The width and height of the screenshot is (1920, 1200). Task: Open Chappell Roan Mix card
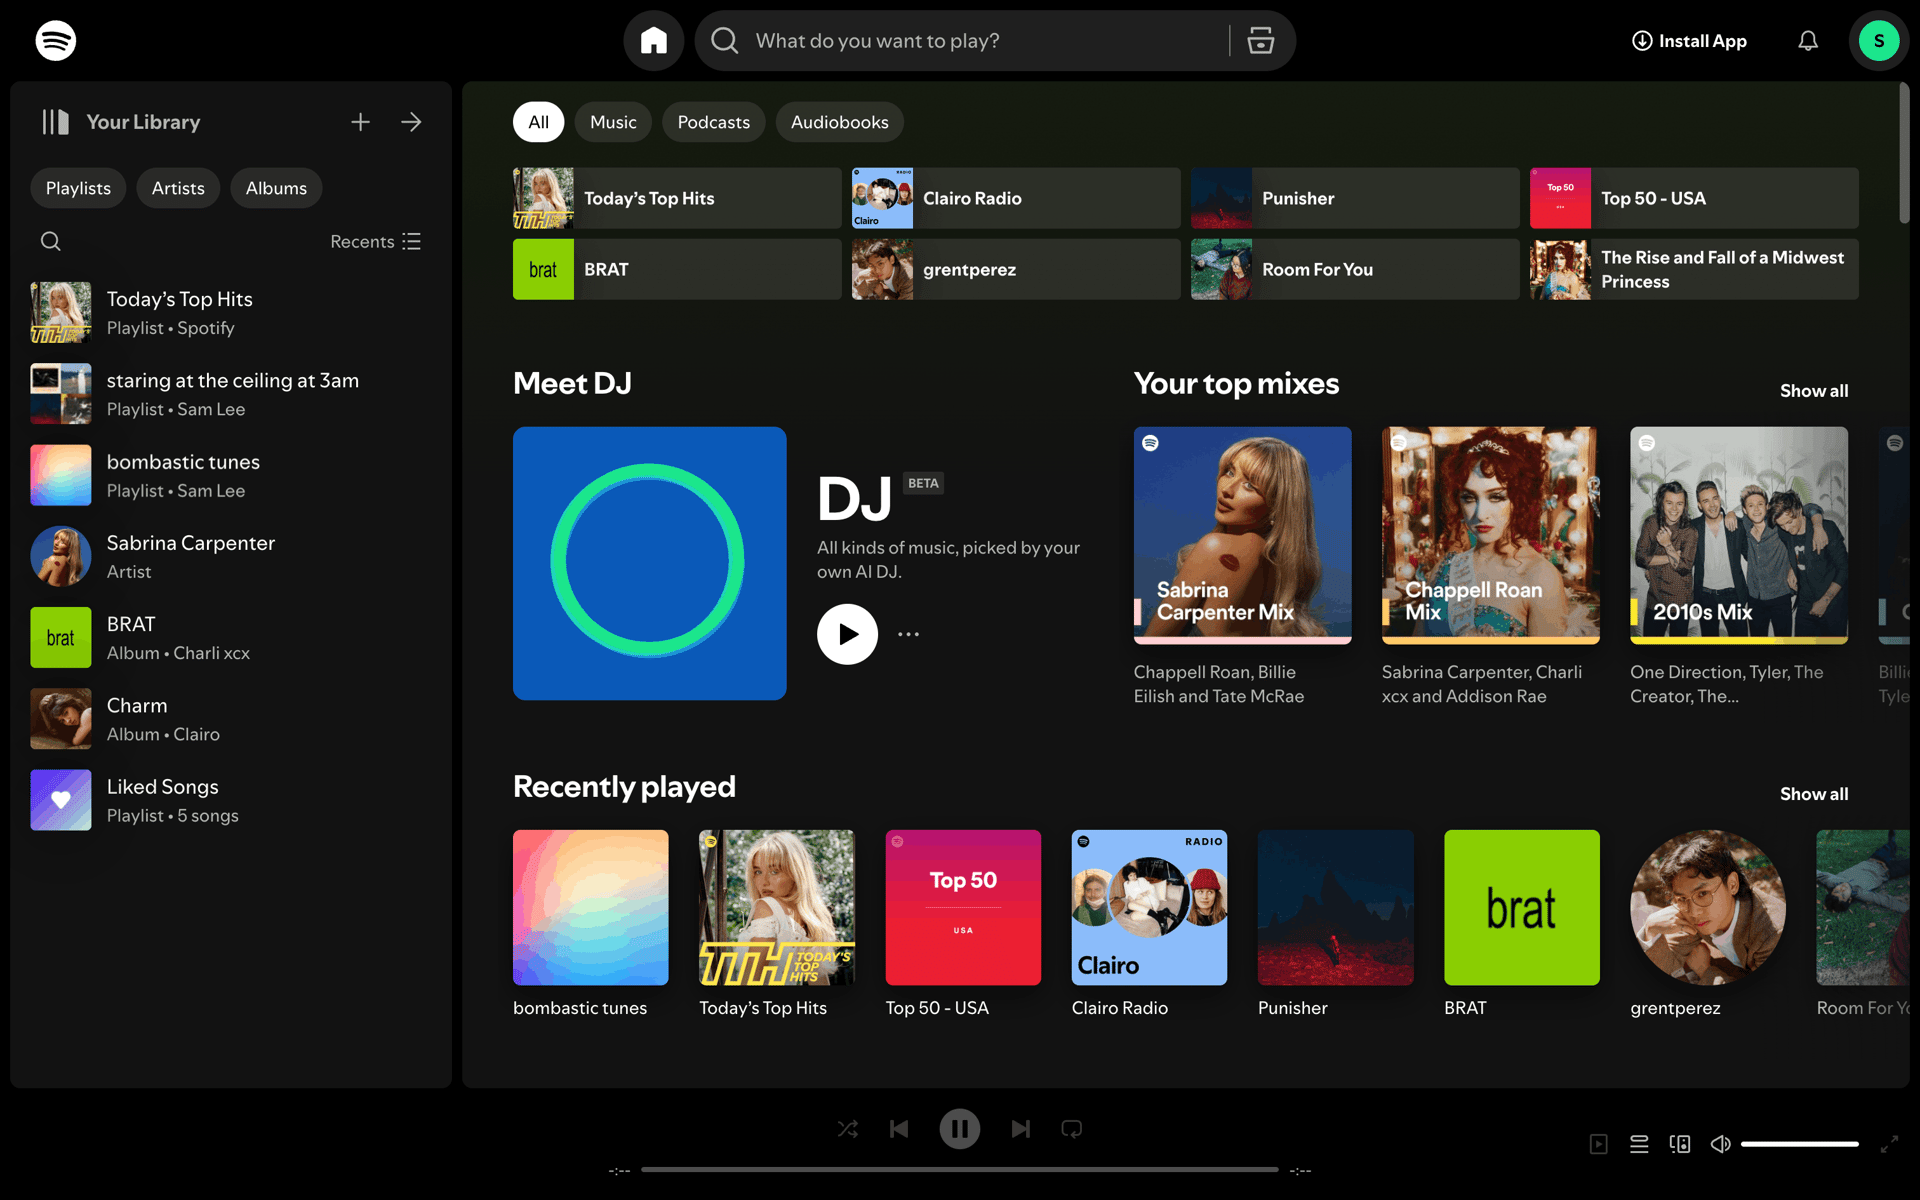click(1490, 568)
